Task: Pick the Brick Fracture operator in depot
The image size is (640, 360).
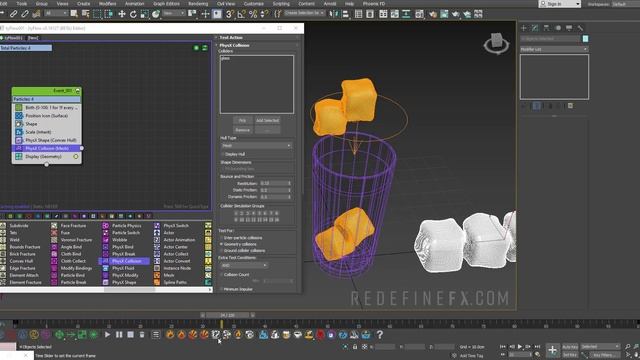Action: [21, 254]
